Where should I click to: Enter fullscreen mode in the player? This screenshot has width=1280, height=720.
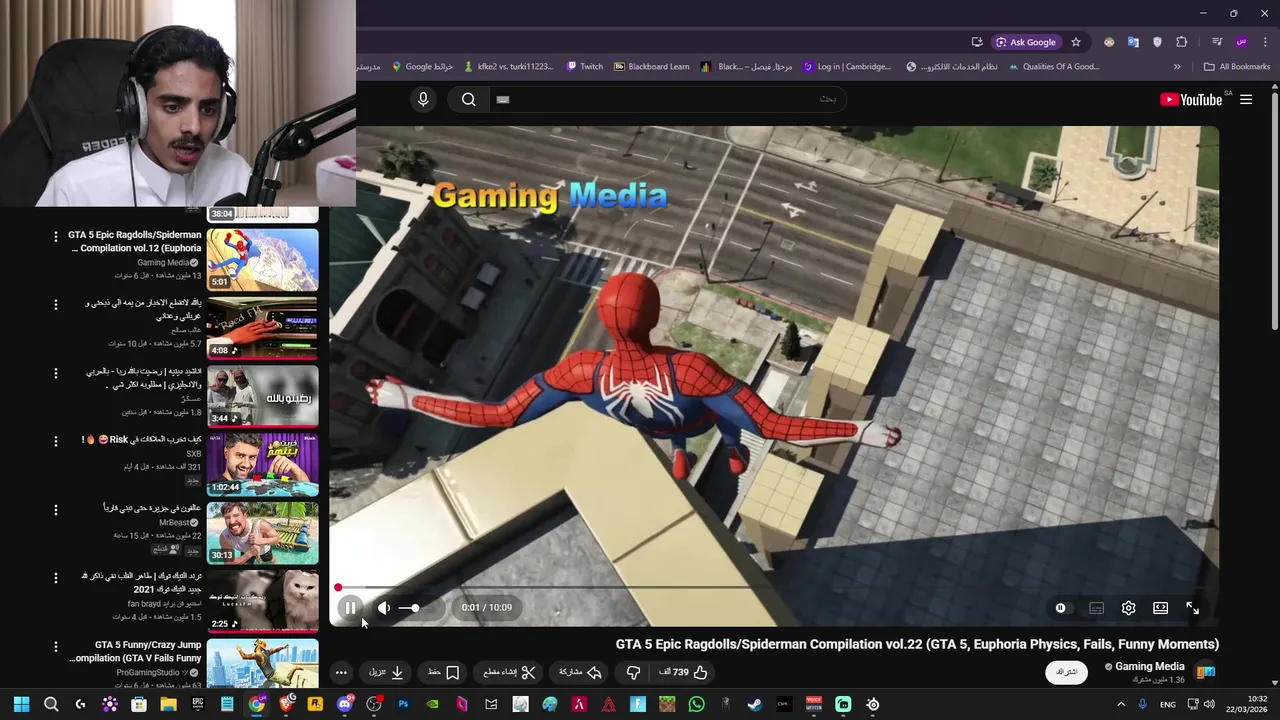pos(1192,608)
